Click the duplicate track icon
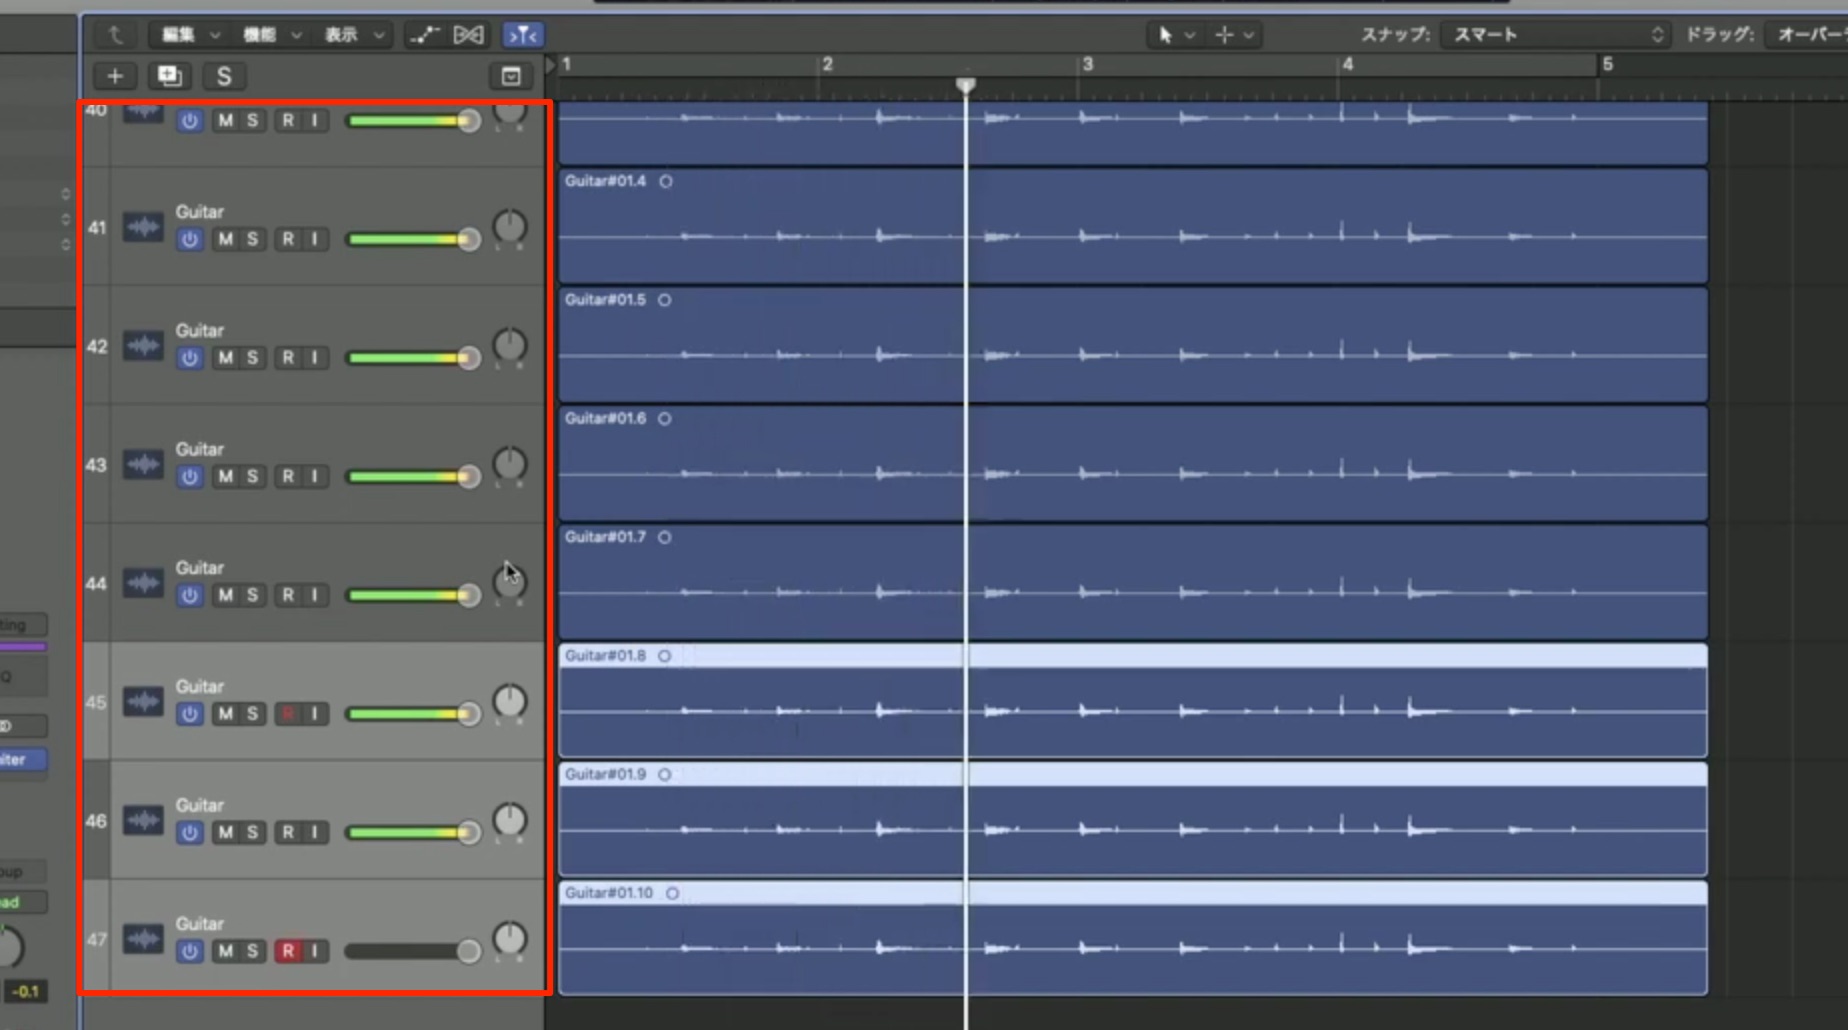This screenshot has width=1848, height=1030. point(169,76)
